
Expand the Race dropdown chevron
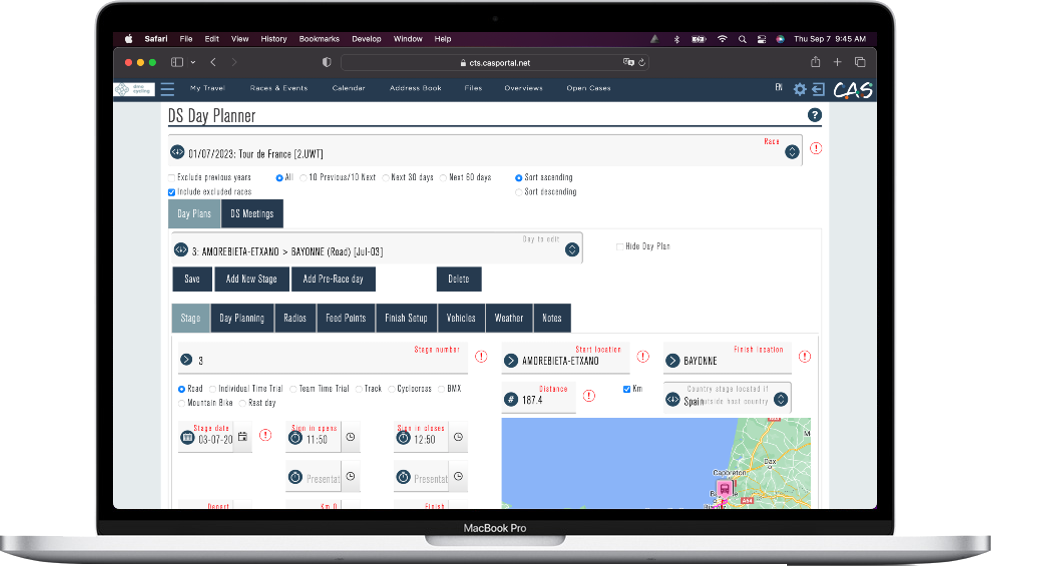tap(792, 152)
